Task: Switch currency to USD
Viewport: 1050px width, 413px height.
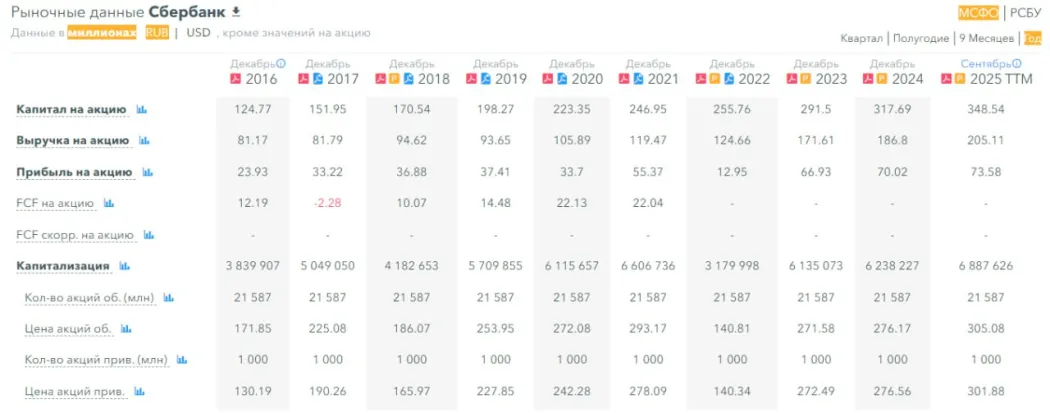Action: click(198, 32)
